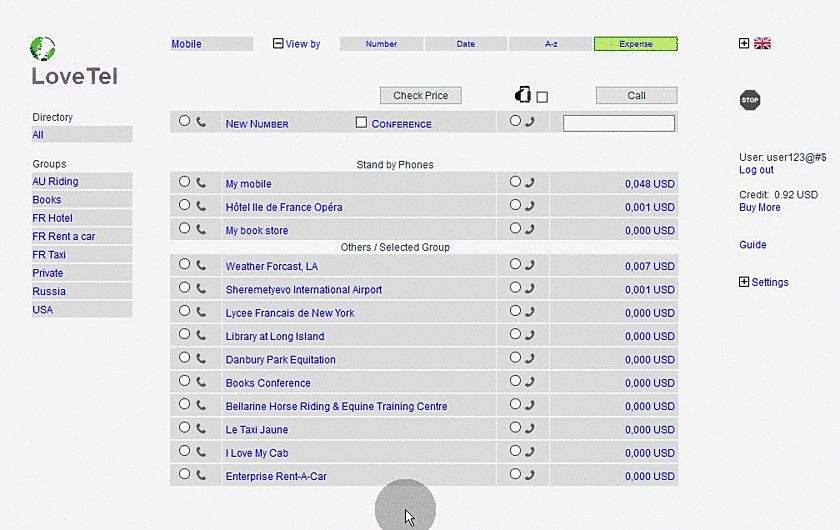The image size is (840, 530).
Task: Click the left phone icon for My mobile
Action: tap(201, 183)
